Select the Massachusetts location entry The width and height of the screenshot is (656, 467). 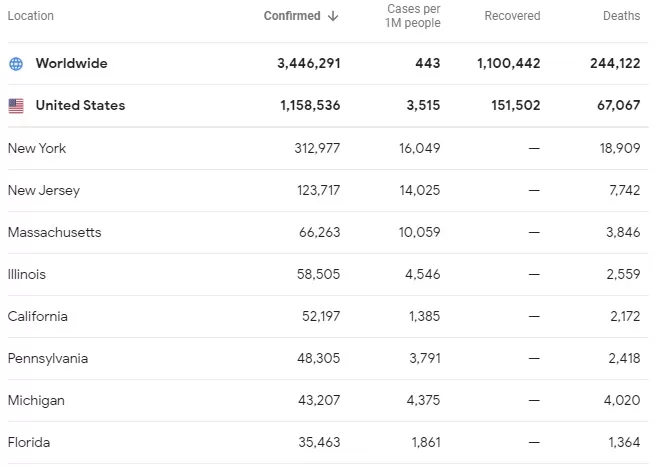[x=54, y=232]
